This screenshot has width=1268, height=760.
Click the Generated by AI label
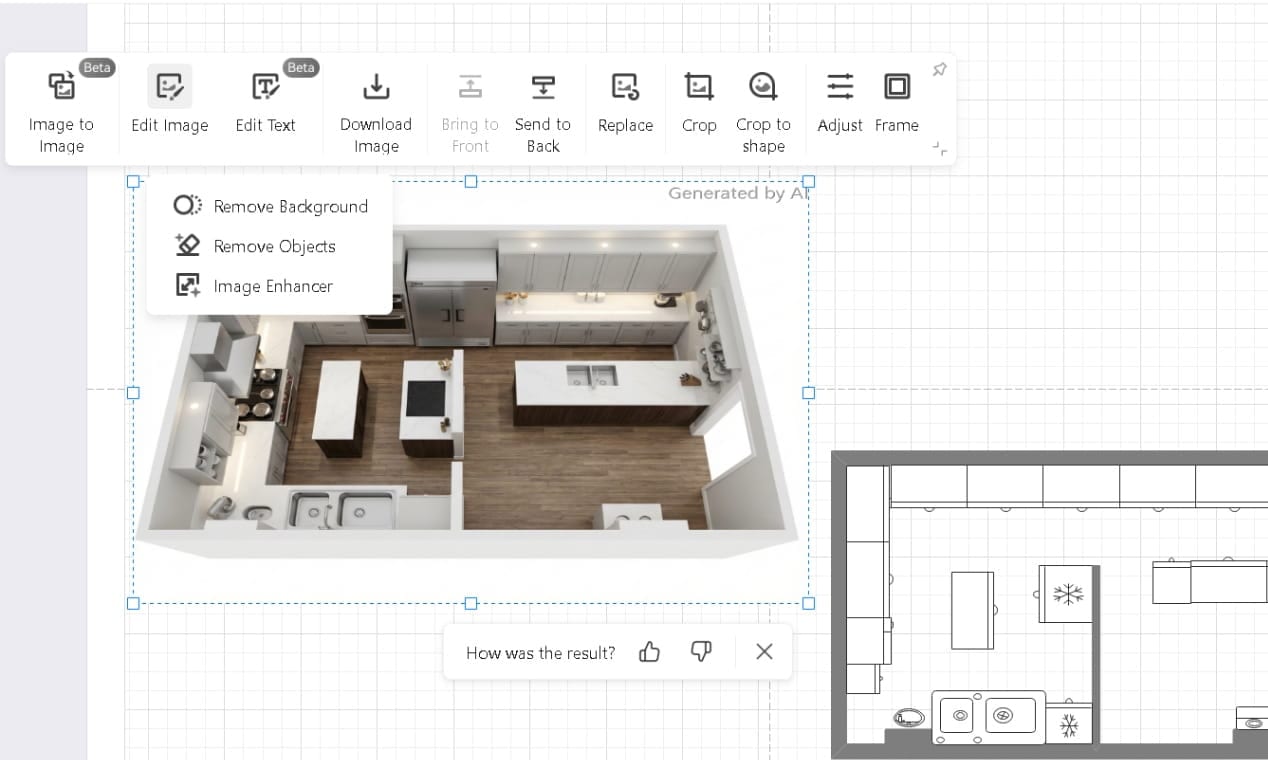[x=740, y=193]
